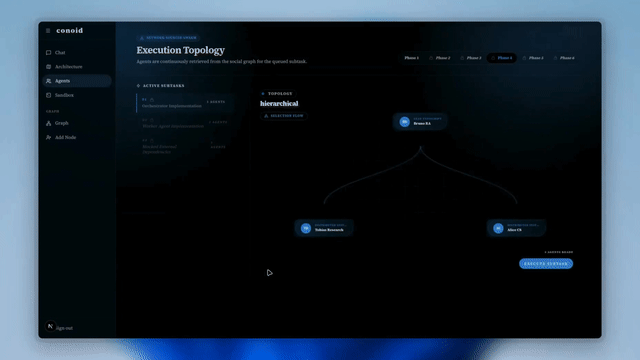Screen dimensions: 640x360
Task: Open the Architecture menu label
Action: click(69, 67)
